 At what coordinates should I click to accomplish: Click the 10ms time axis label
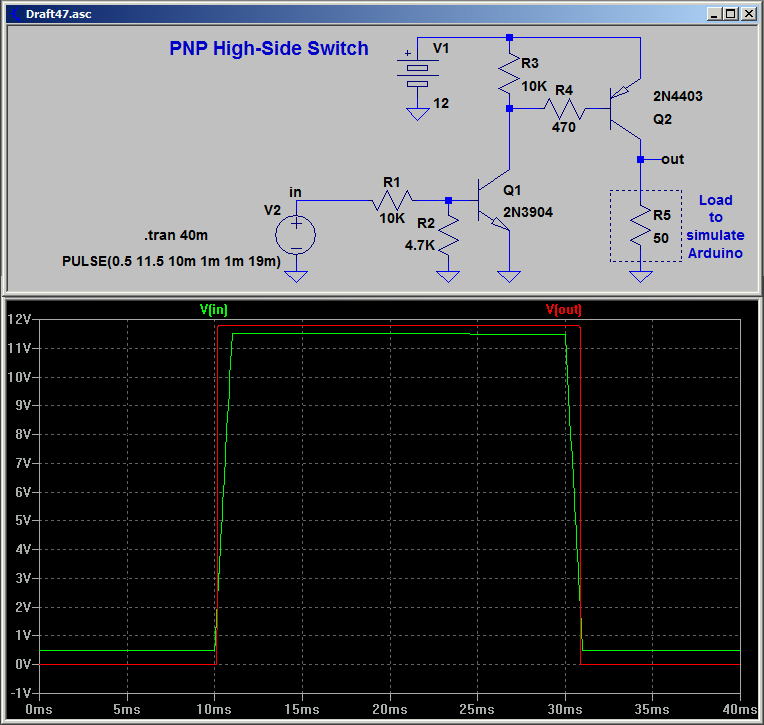pyautogui.click(x=214, y=709)
